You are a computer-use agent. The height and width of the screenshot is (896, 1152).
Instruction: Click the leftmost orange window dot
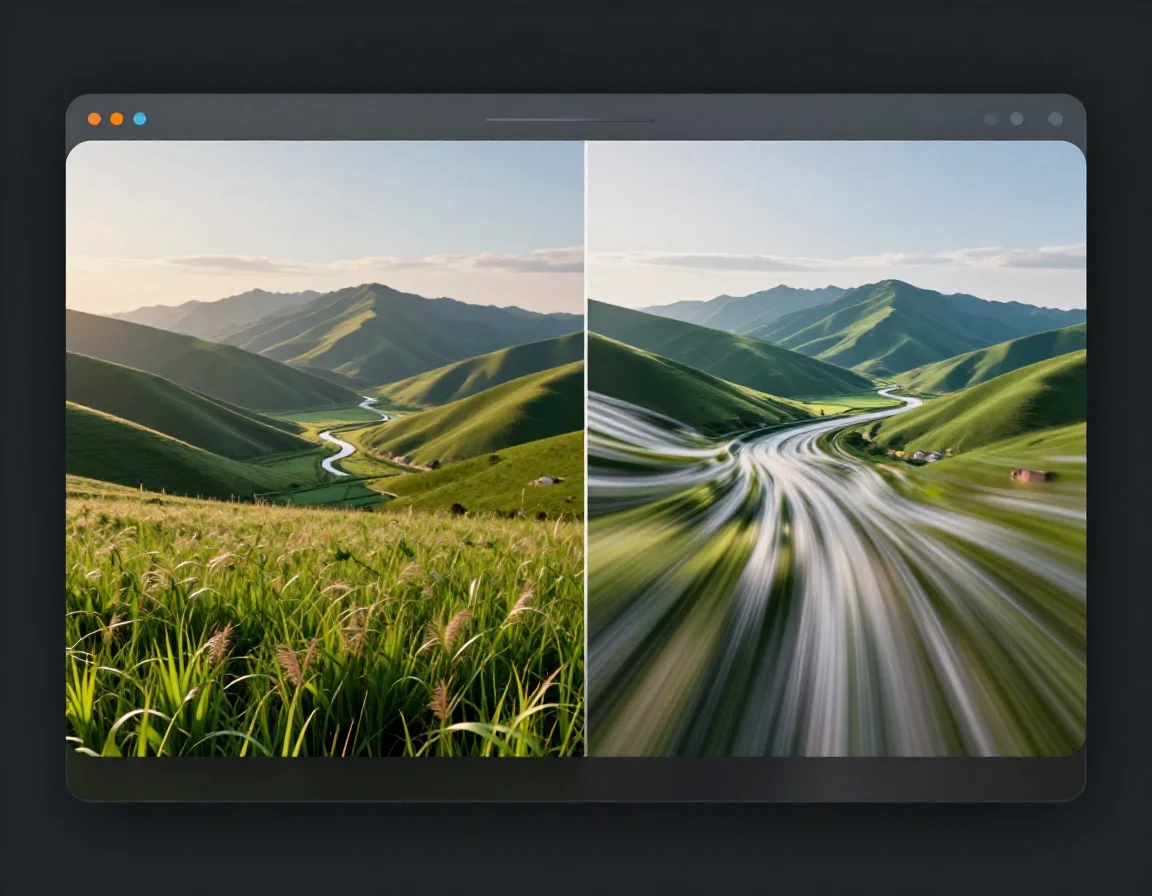click(94, 118)
